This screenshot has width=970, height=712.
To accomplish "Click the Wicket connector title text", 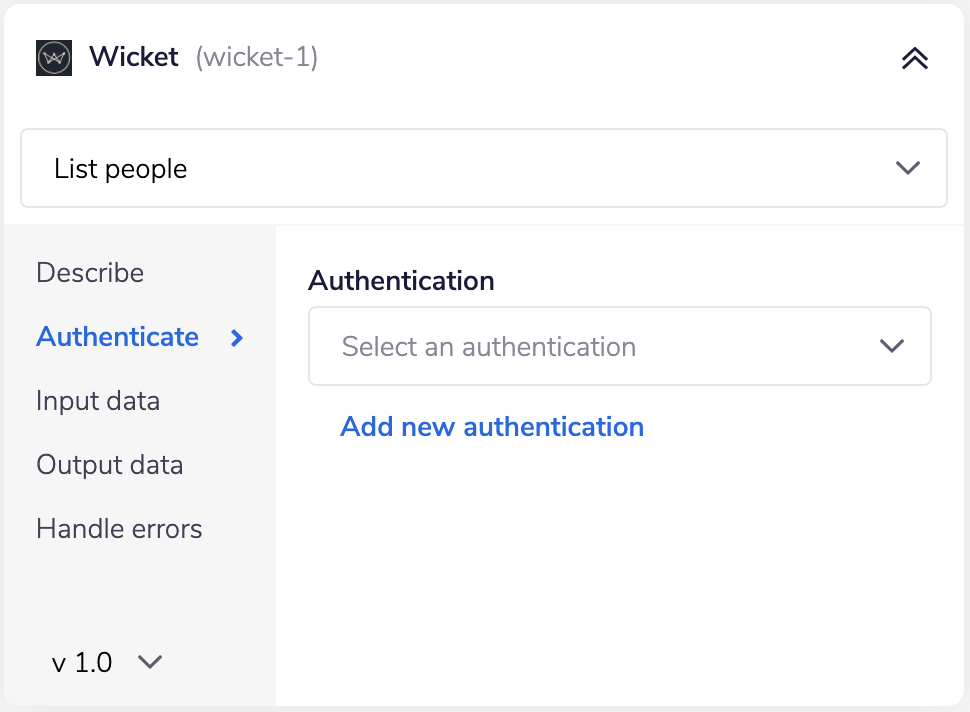I will point(134,57).
